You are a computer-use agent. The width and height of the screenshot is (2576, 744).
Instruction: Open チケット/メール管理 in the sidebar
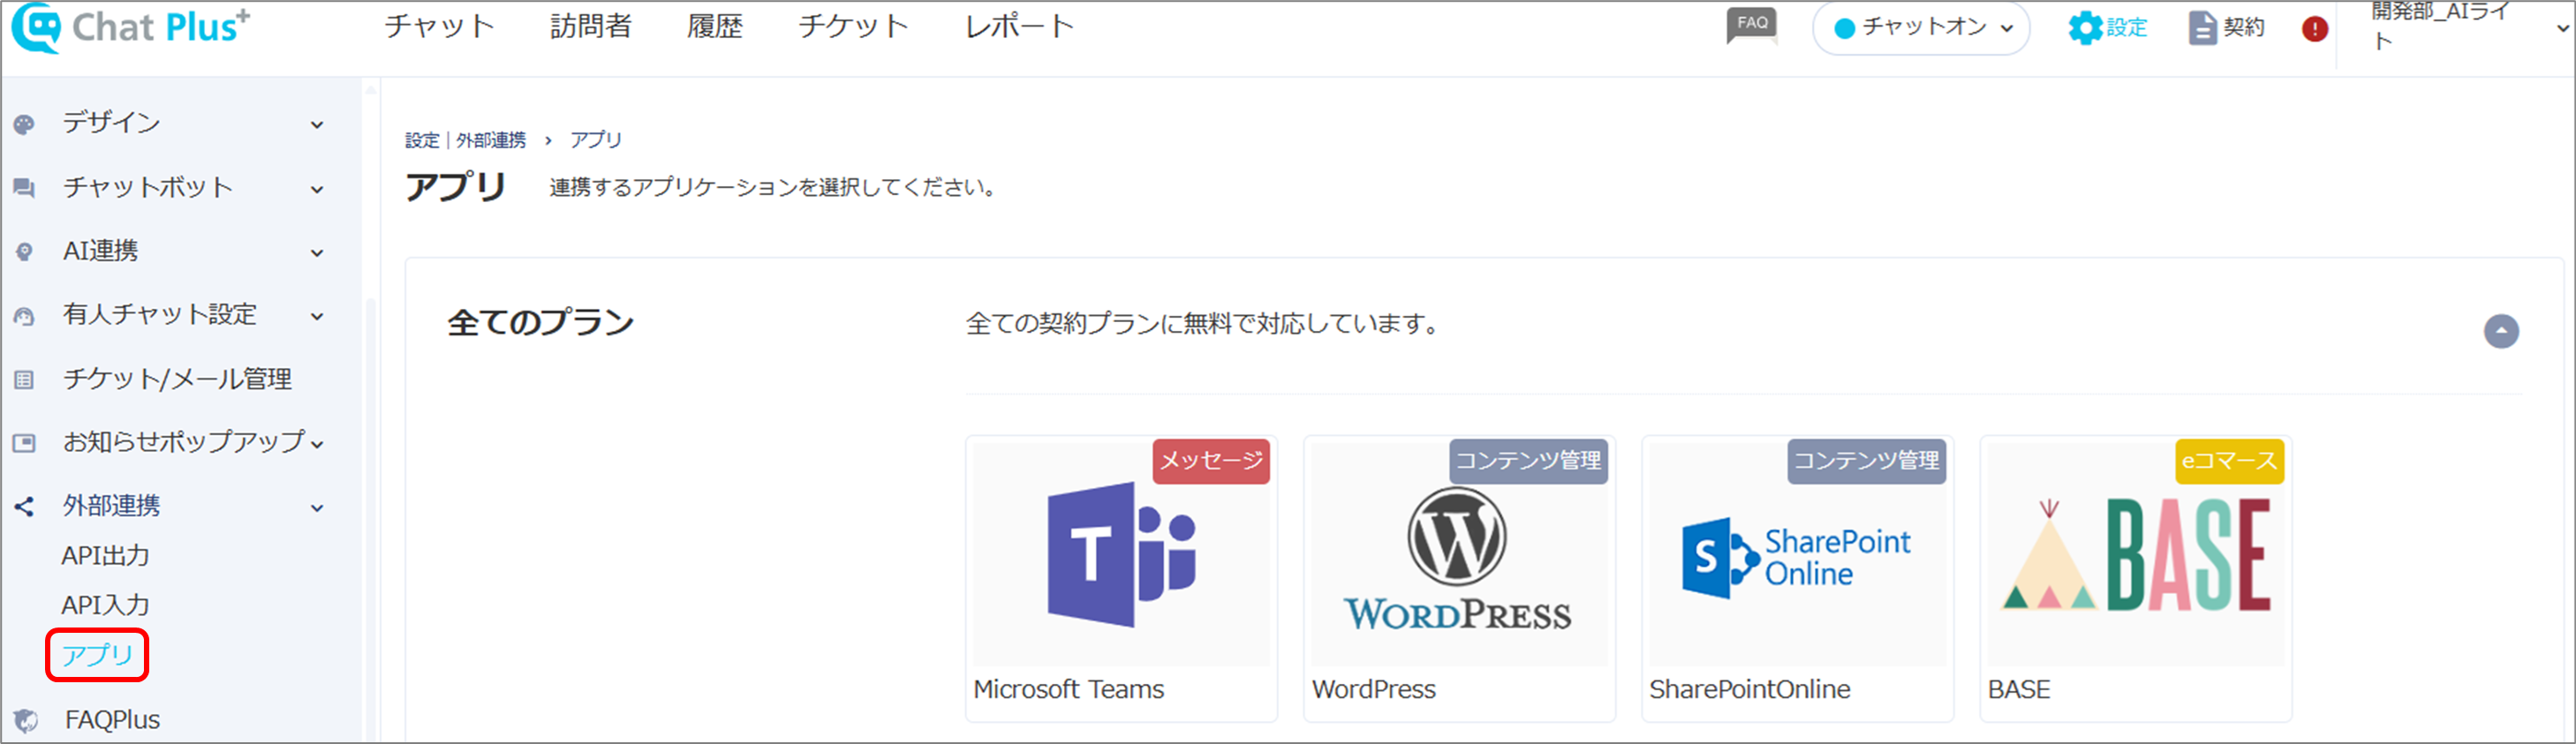(x=177, y=379)
